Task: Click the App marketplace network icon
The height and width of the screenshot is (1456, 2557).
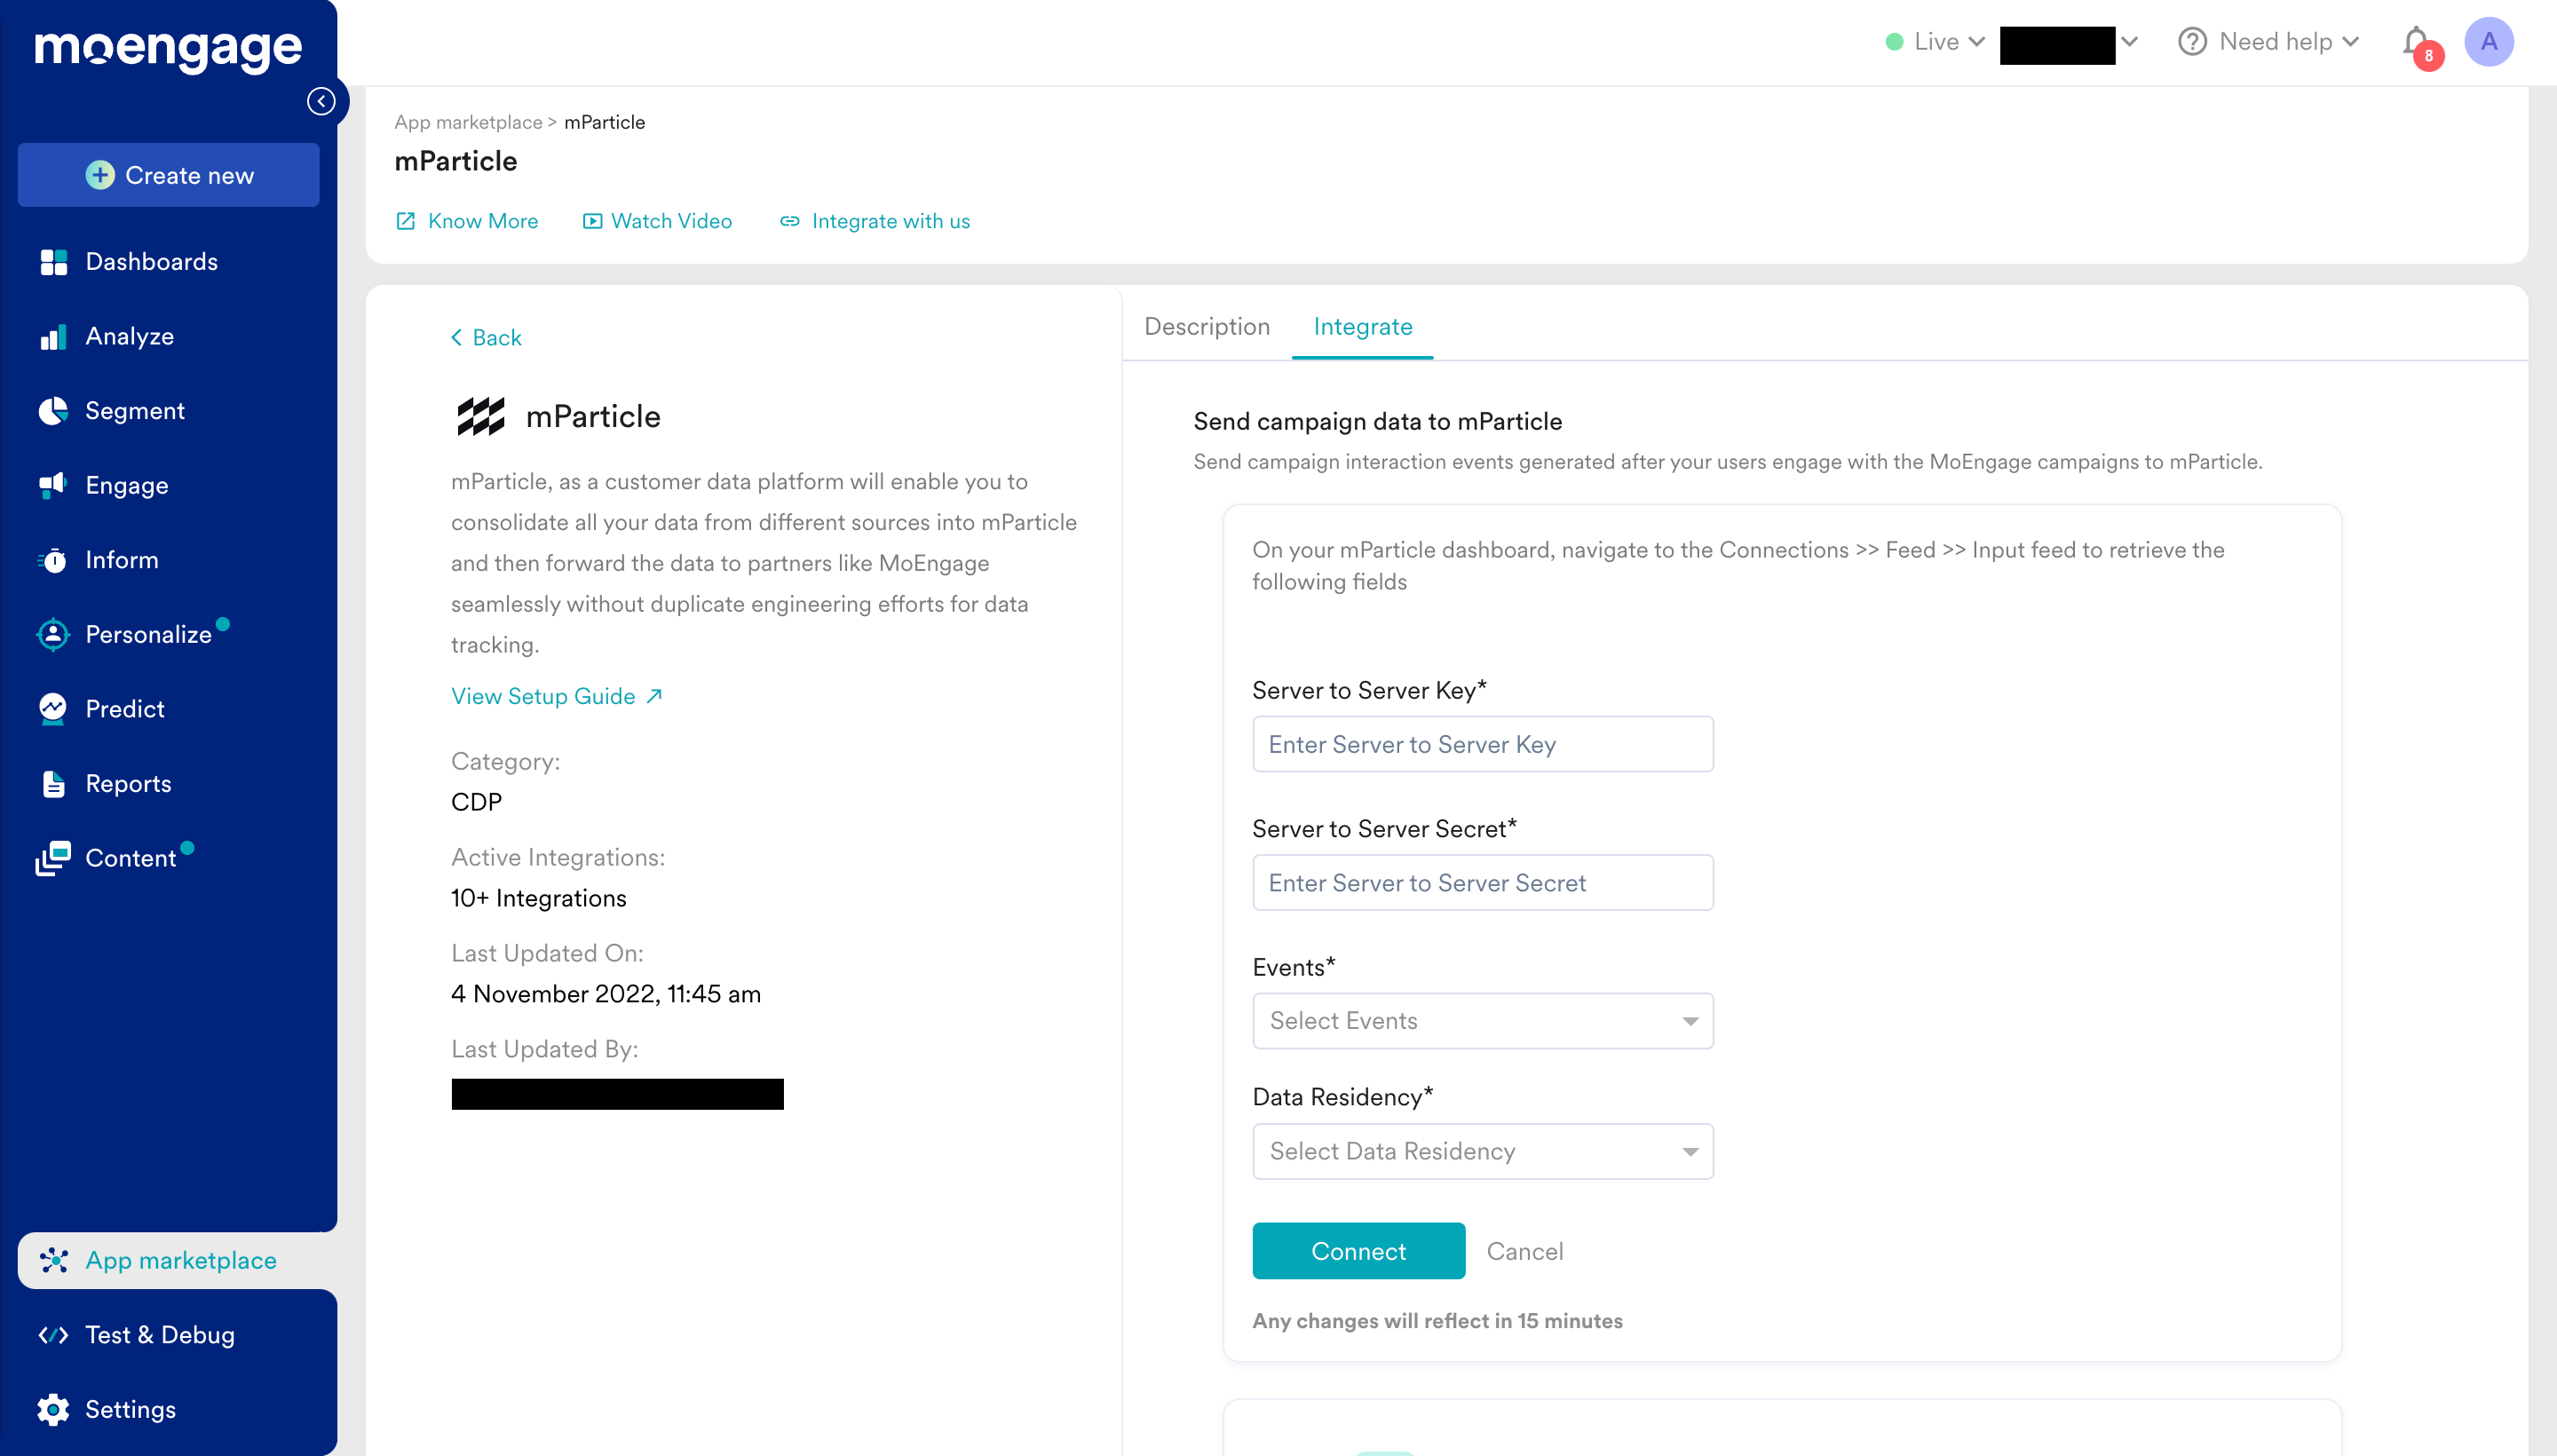Action: 54,1260
